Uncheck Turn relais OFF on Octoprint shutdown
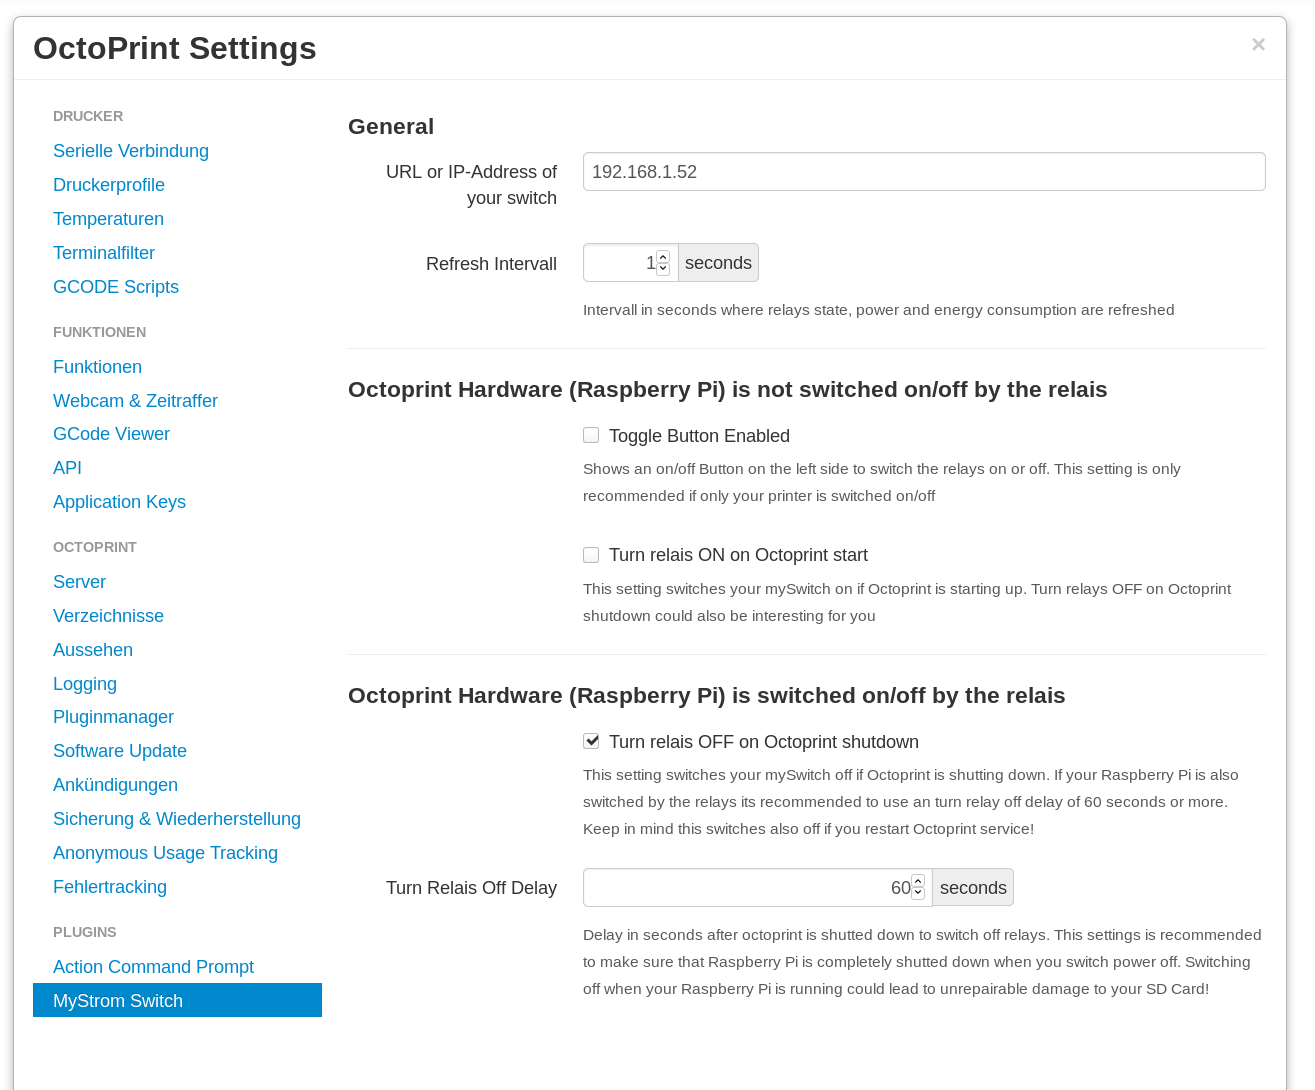Screen dimensions: 1315x1090 [591, 741]
